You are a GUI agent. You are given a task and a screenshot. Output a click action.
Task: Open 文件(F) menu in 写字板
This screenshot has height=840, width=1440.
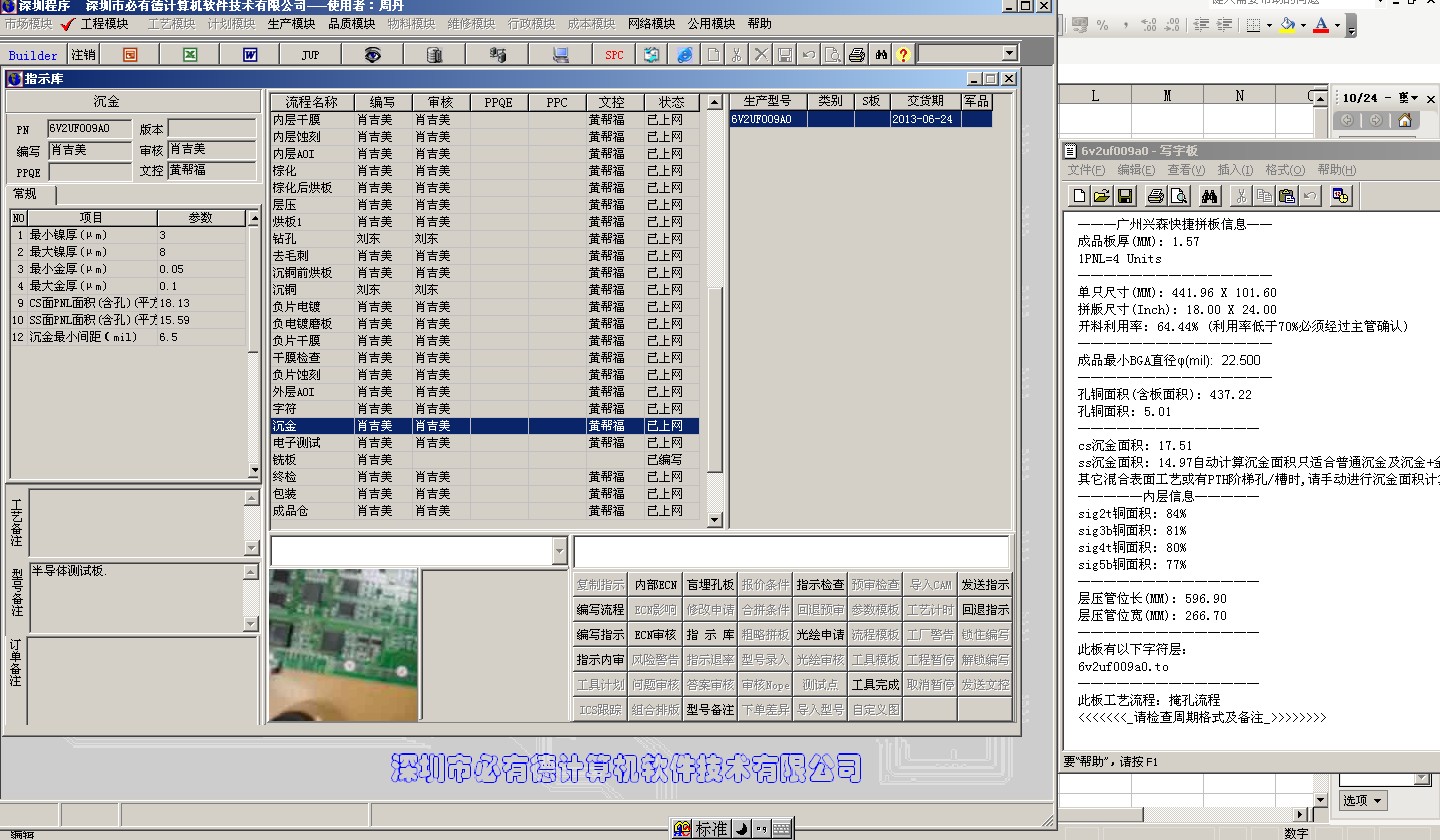1086,170
